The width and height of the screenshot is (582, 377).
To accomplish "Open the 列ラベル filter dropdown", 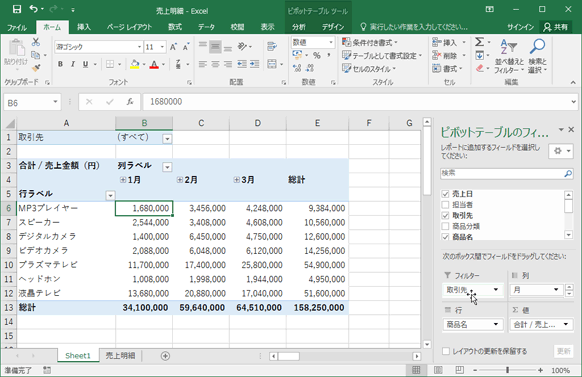I will [167, 167].
